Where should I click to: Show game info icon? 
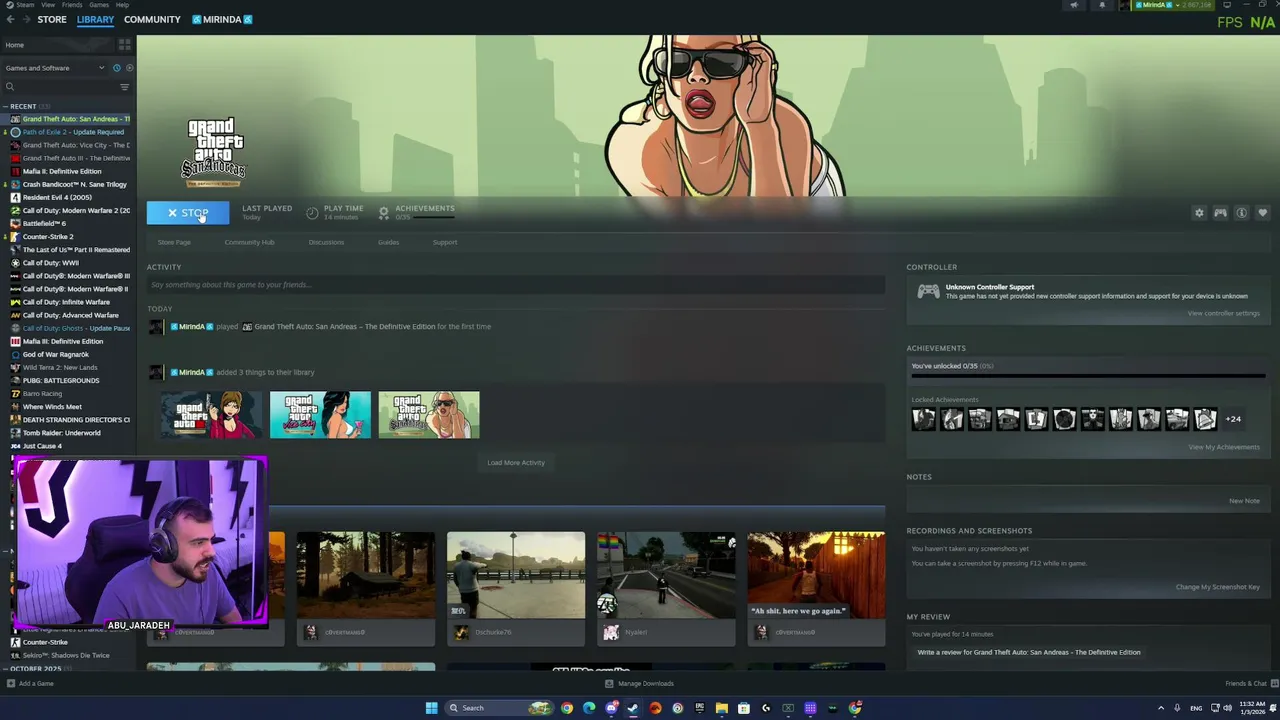click(x=1241, y=213)
